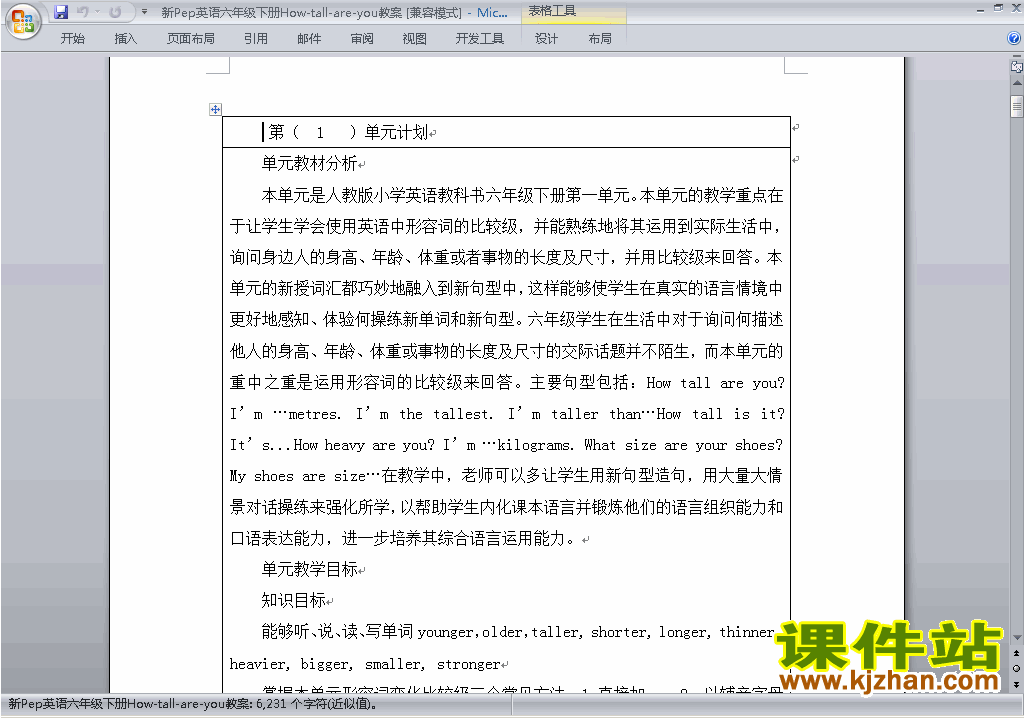The image size is (1024, 718).
Task: Click the vertical scrollbar thumb
Action: pos(1017,106)
